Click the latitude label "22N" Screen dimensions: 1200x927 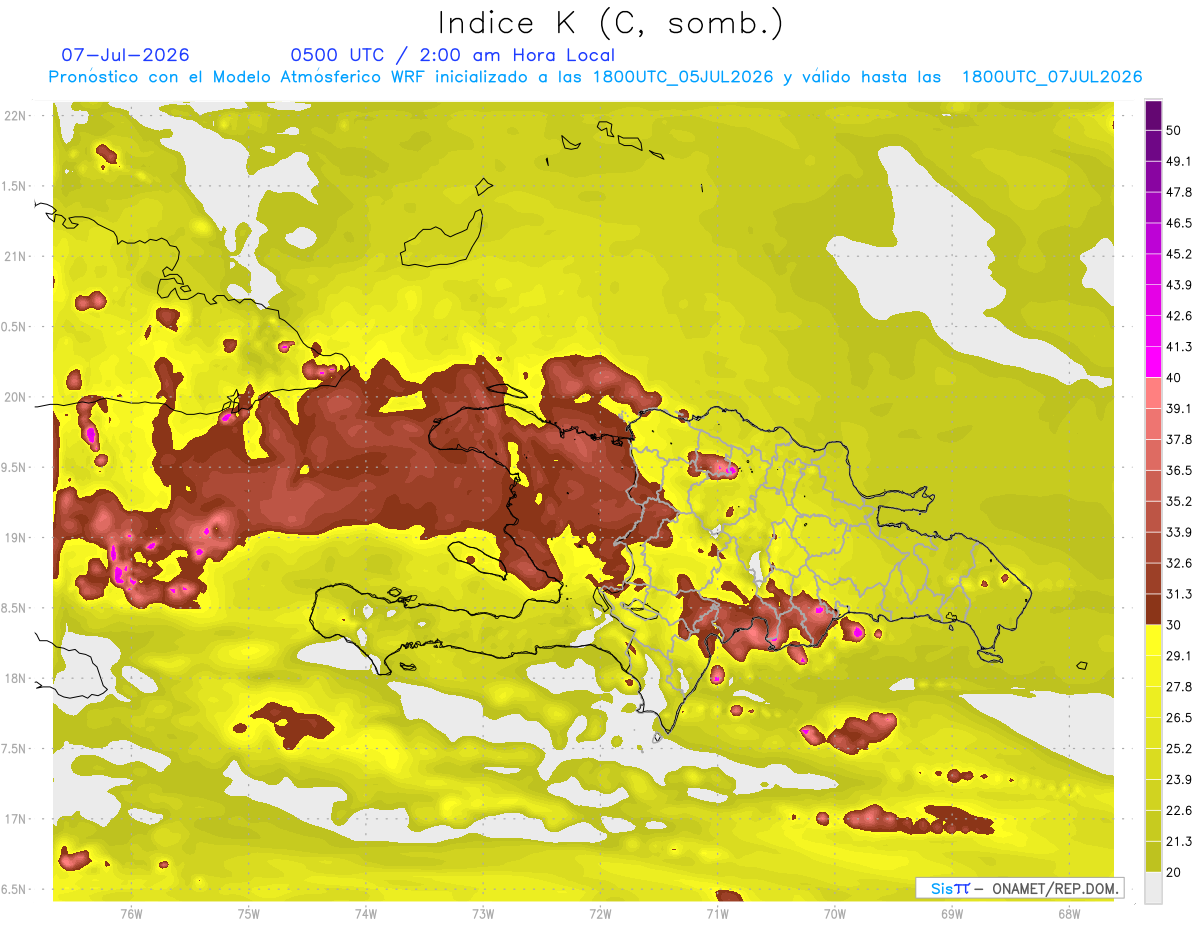point(15,116)
